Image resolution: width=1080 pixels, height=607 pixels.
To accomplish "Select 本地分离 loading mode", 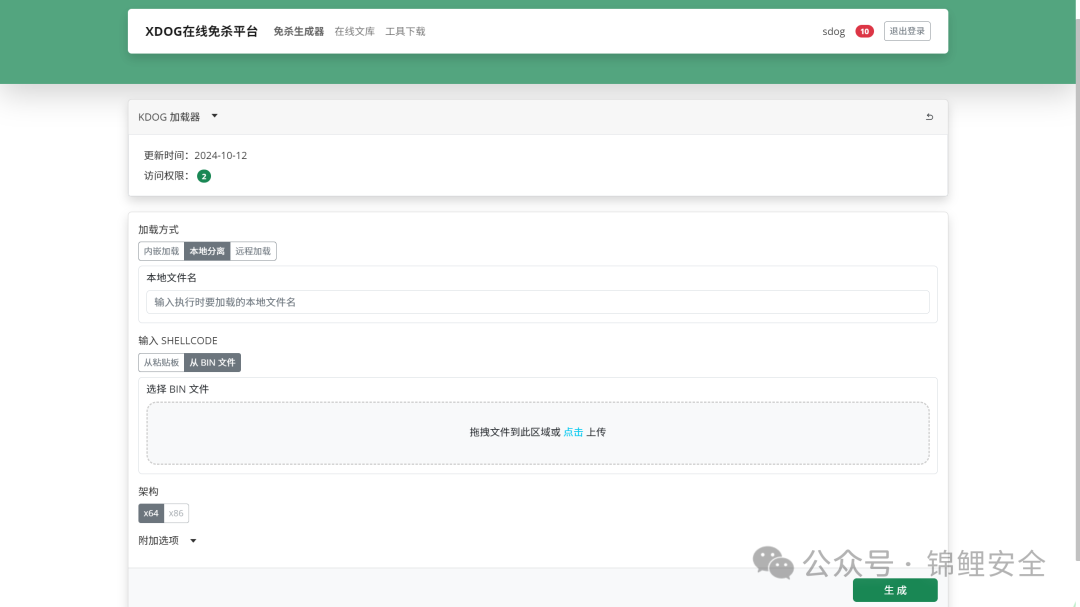I will click(x=207, y=251).
